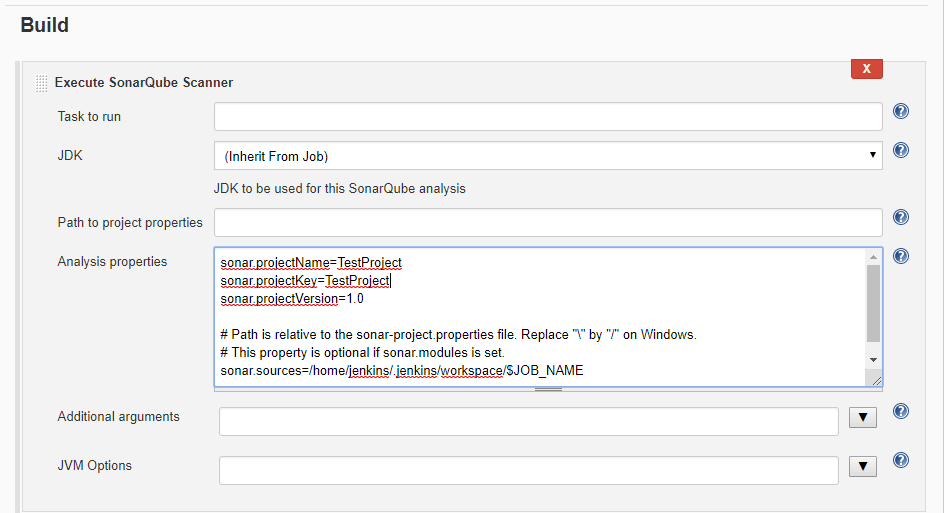
Task: Click inside the Task to run field
Action: (x=548, y=116)
